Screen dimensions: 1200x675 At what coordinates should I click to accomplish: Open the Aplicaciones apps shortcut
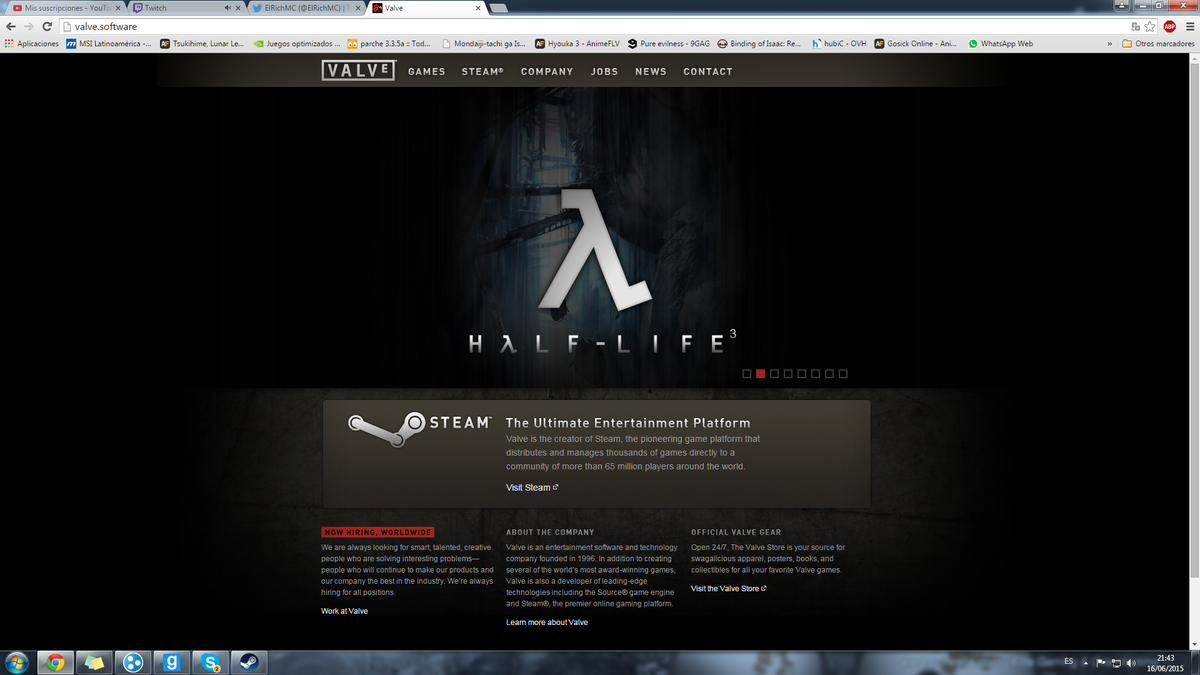point(31,44)
